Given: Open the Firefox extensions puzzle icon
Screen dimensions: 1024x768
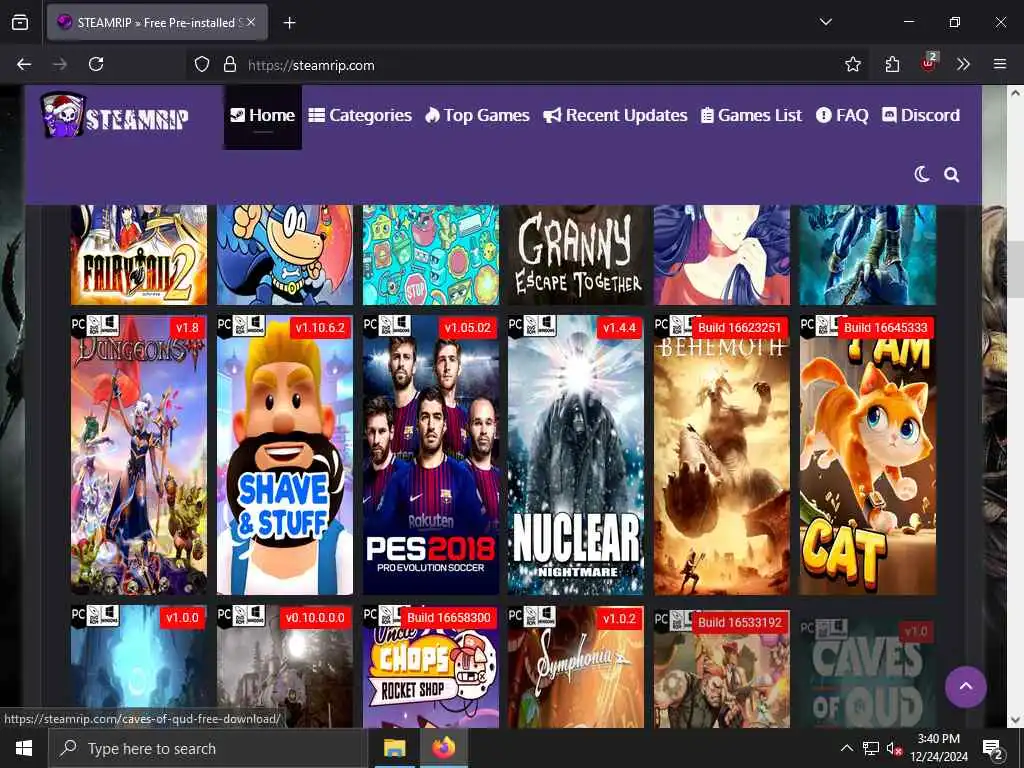Looking at the screenshot, I should point(892,64).
